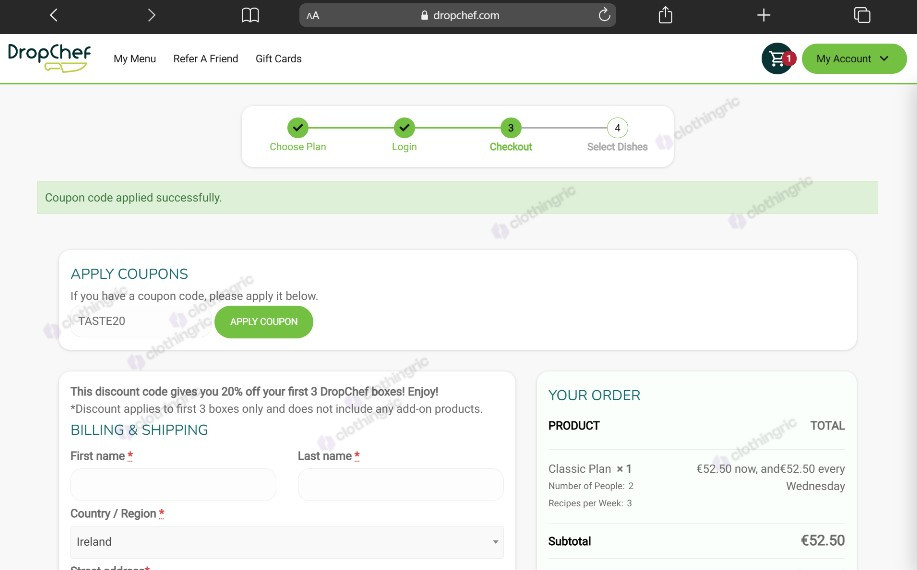Click the 'Classic Plan × 1' product line
Image resolution: width=917 pixels, height=570 pixels.
(x=590, y=469)
